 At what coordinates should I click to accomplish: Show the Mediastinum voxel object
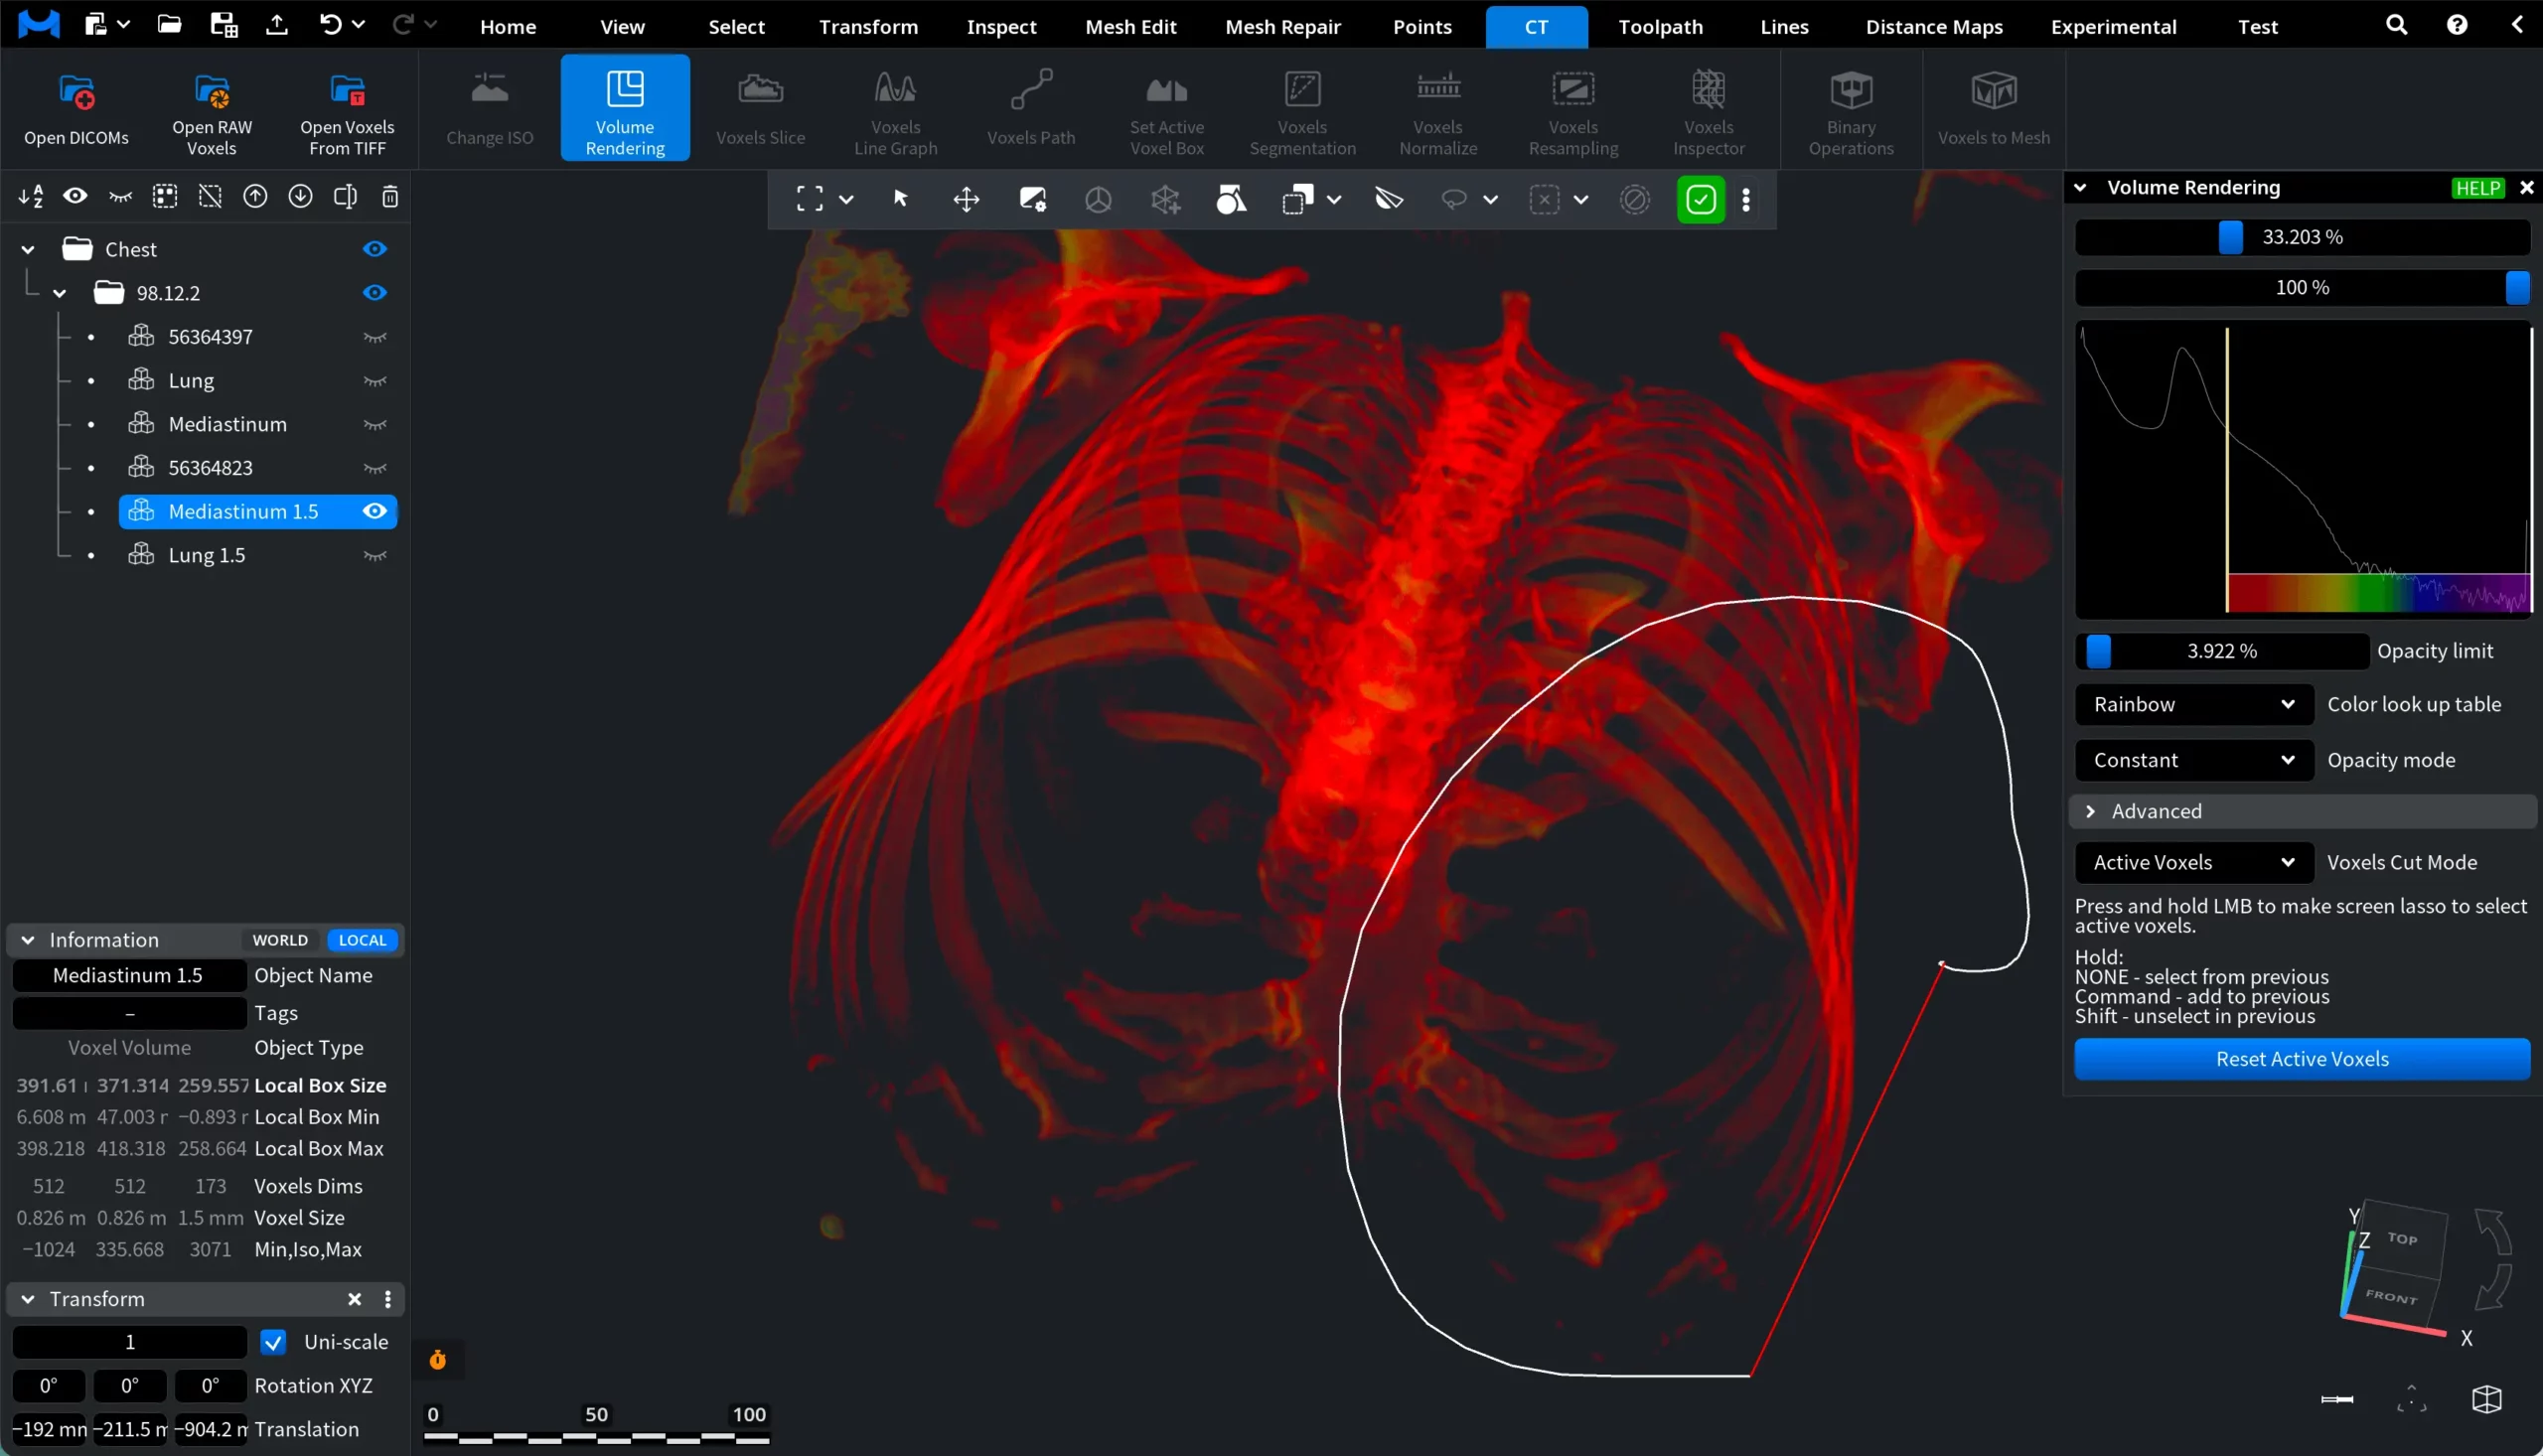point(375,424)
